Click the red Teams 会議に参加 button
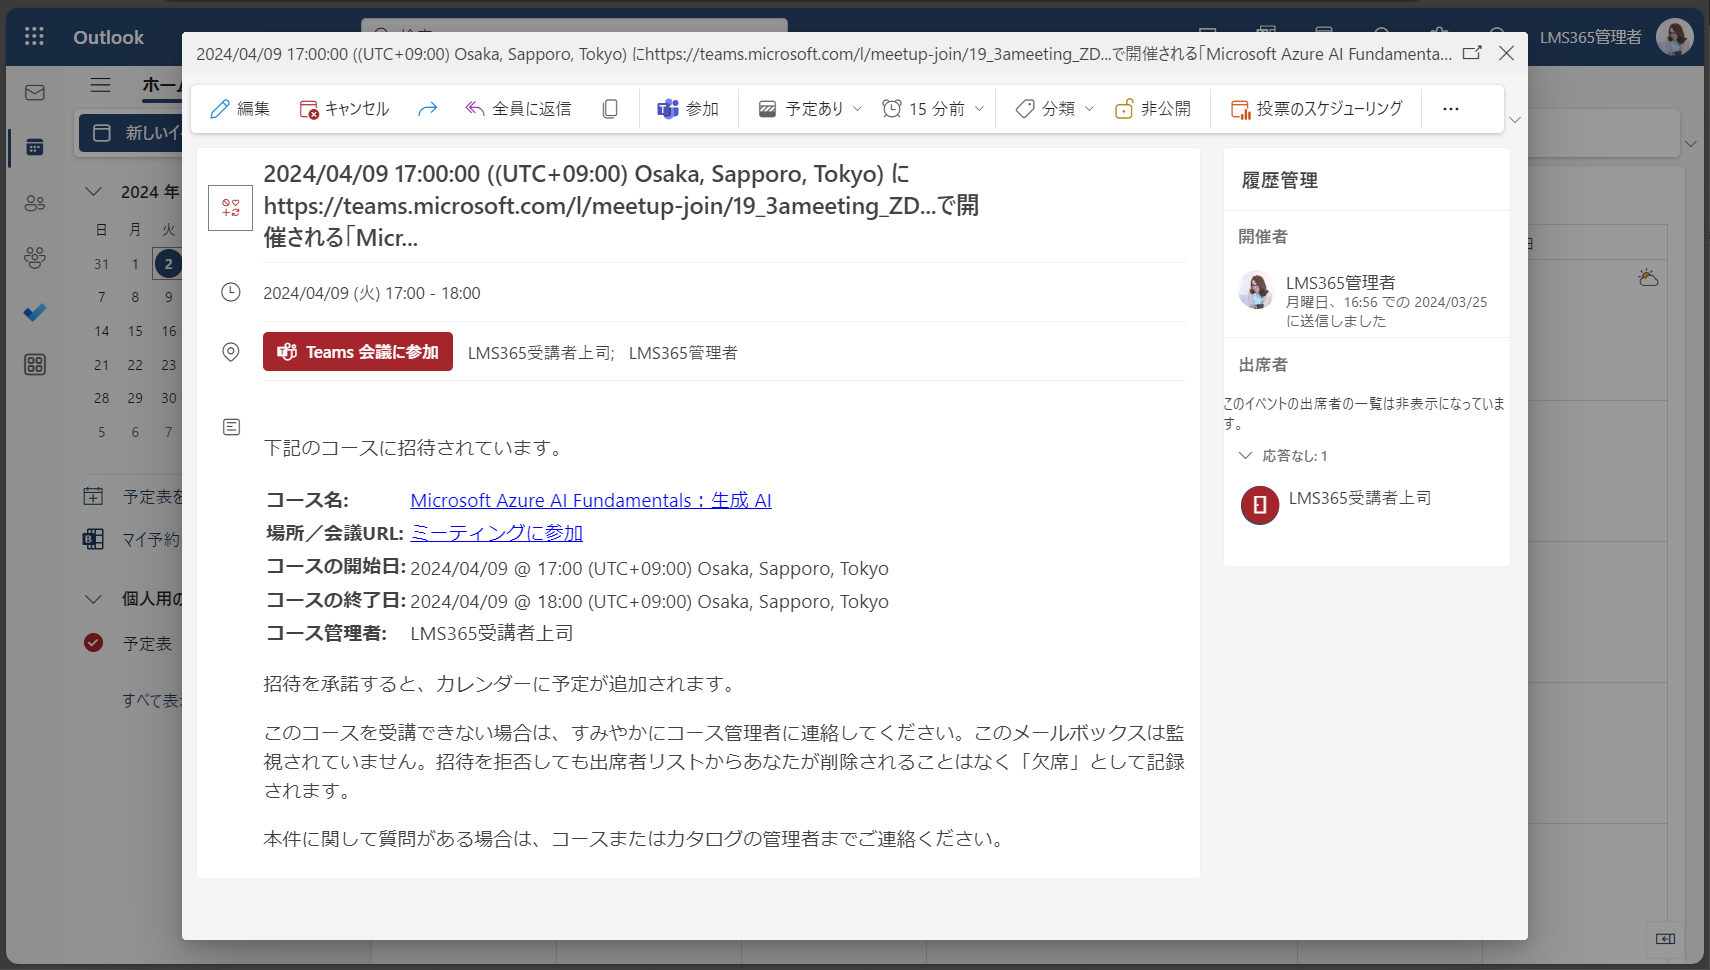The image size is (1710, 970). click(358, 352)
